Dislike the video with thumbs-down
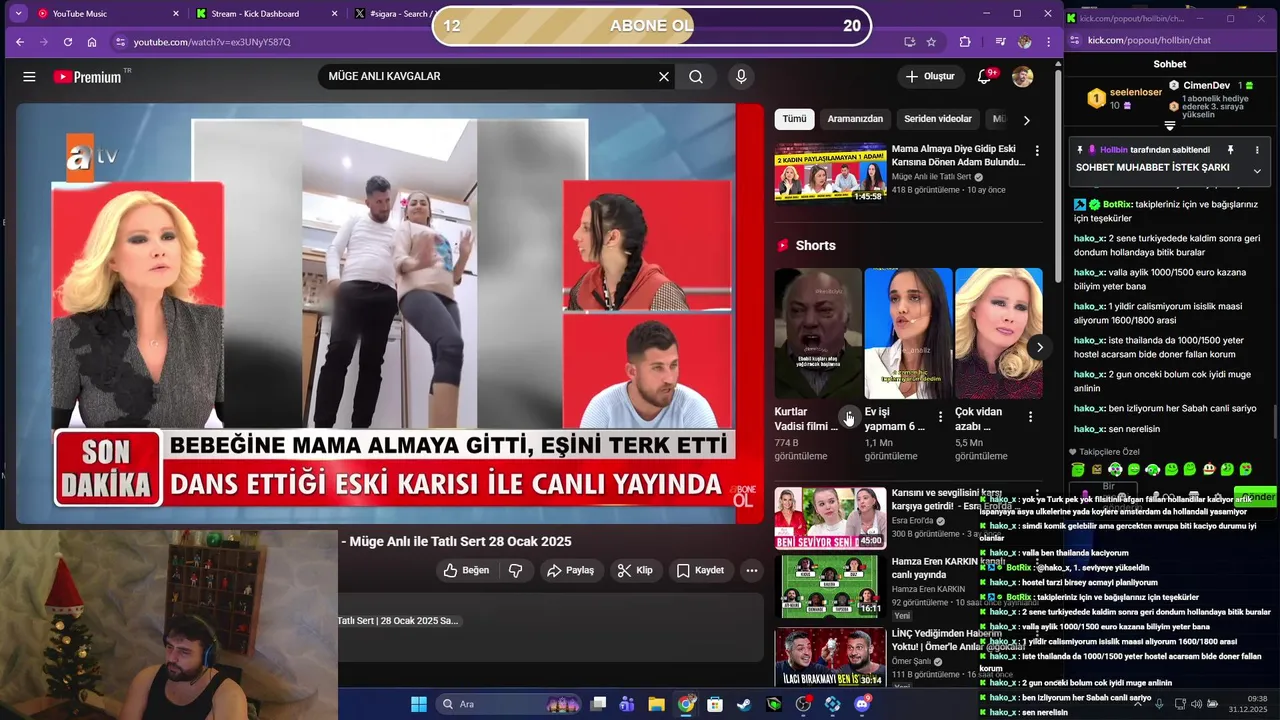 (516, 570)
